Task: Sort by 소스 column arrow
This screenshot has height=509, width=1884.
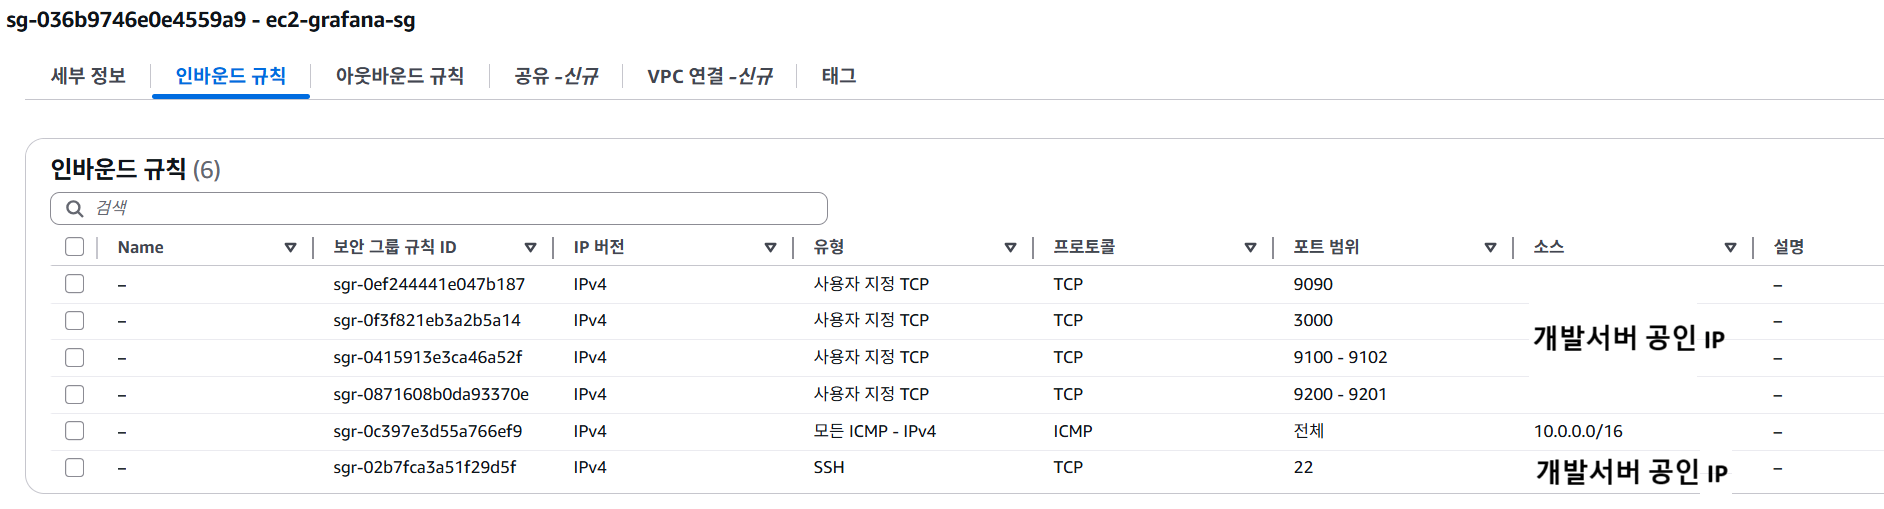Action: pos(1730,248)
